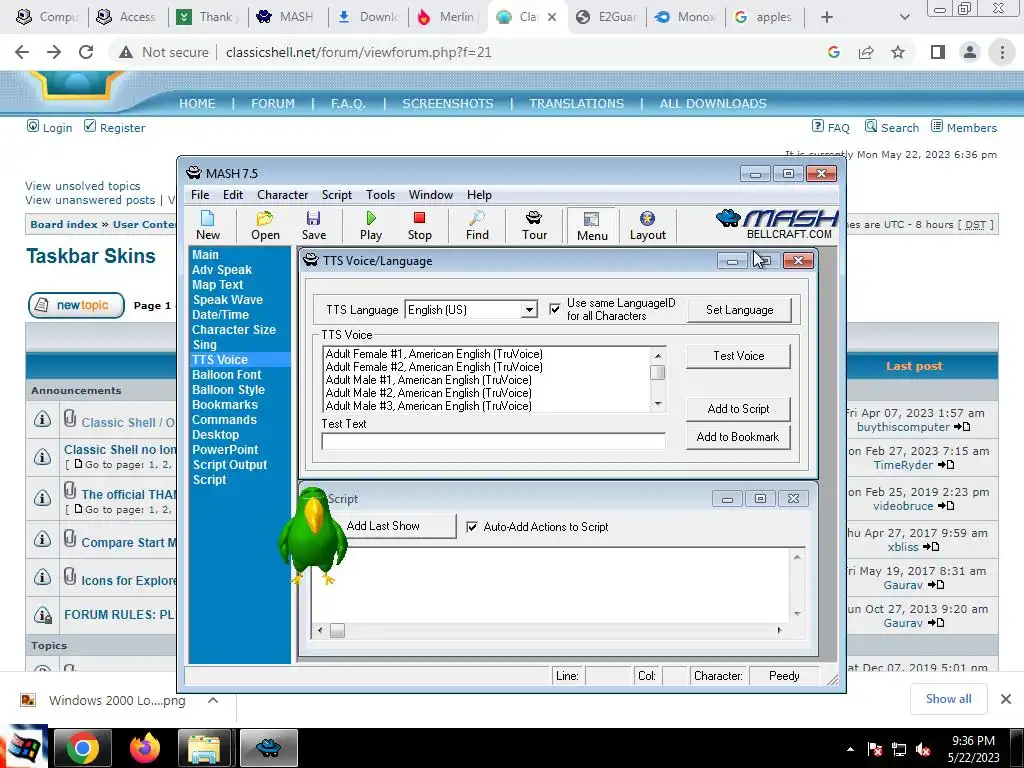Select Adult Female #1 American English voice
The width and height of the screenshot is (1024, 768).
[434, 354]
